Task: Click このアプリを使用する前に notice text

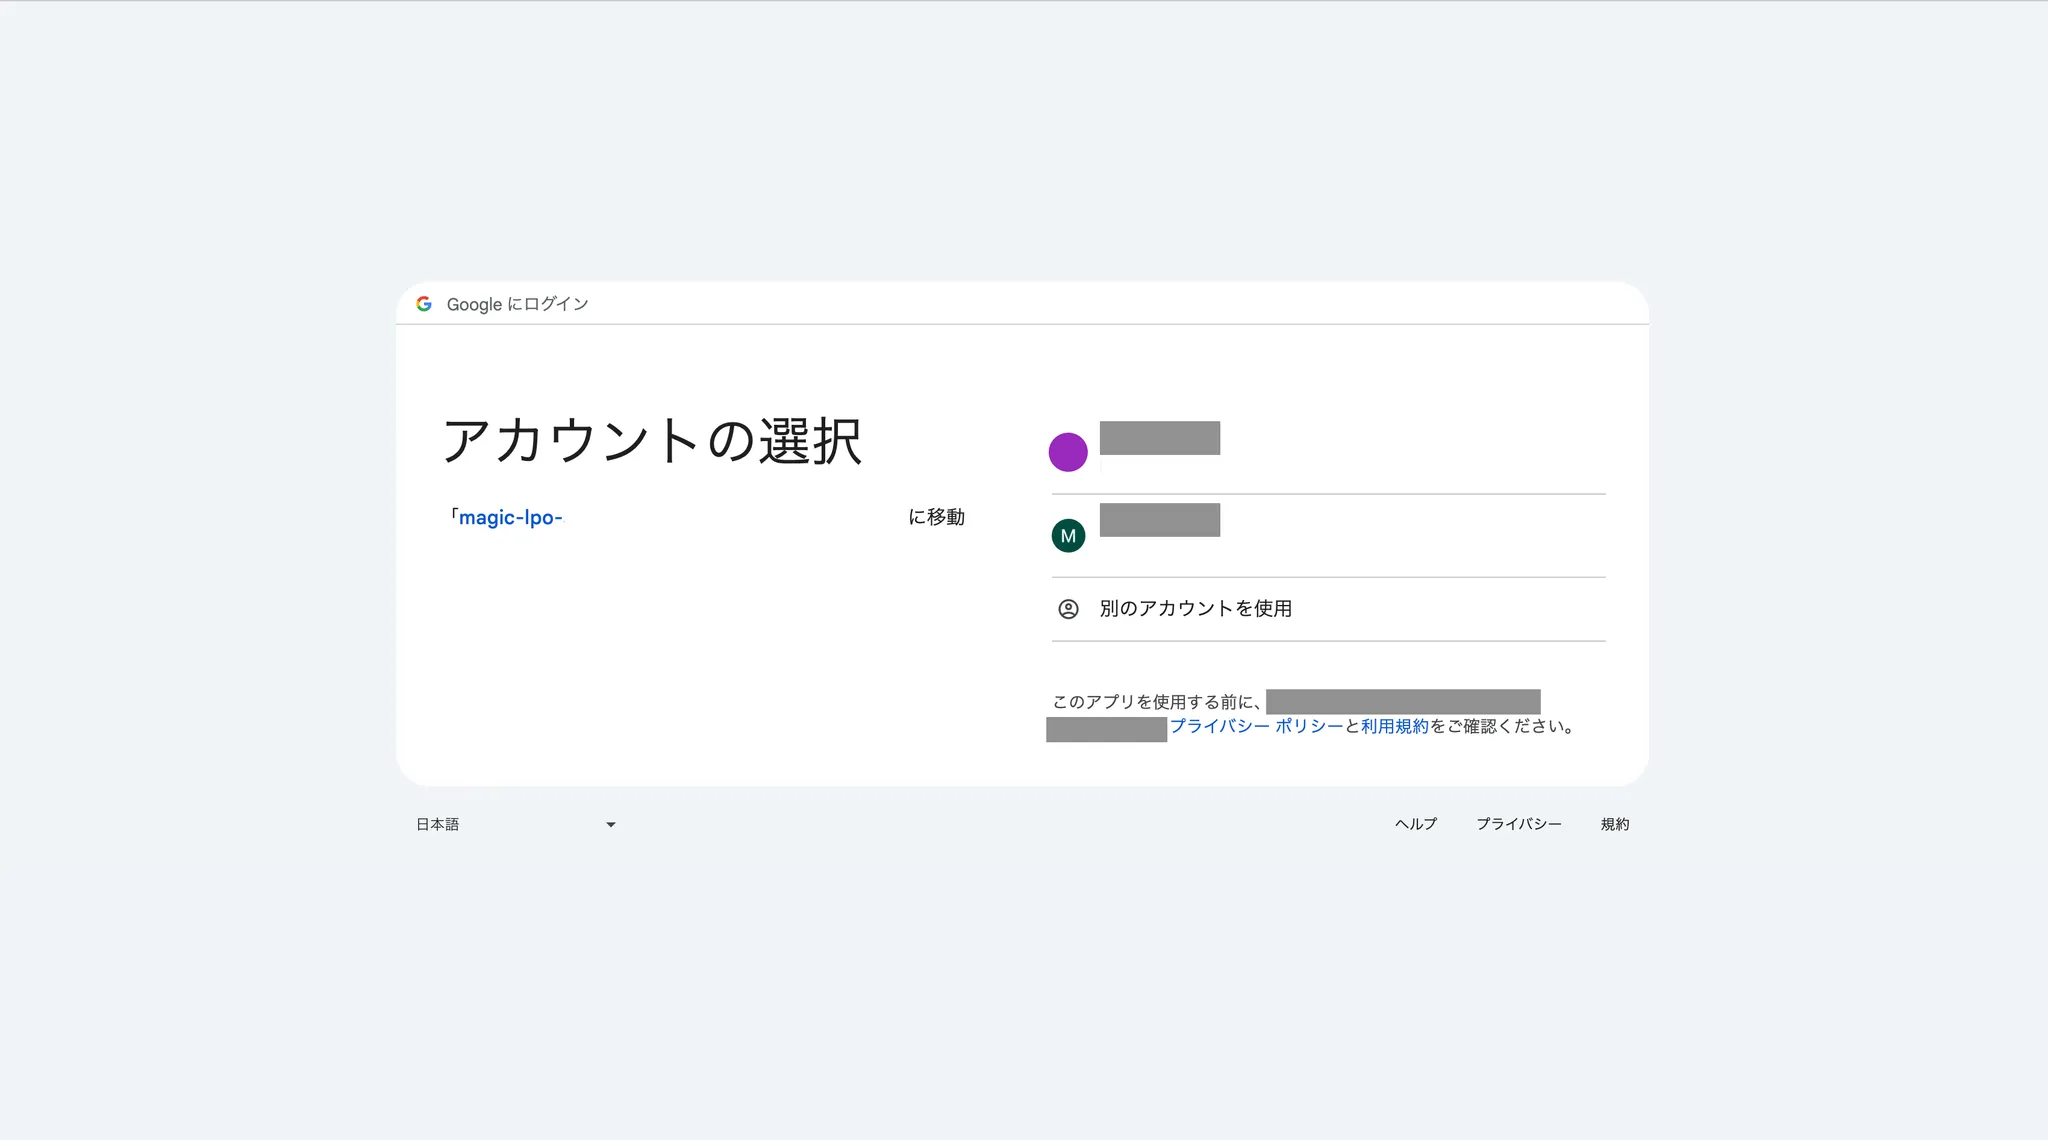Action: (x=1157, y=702)
